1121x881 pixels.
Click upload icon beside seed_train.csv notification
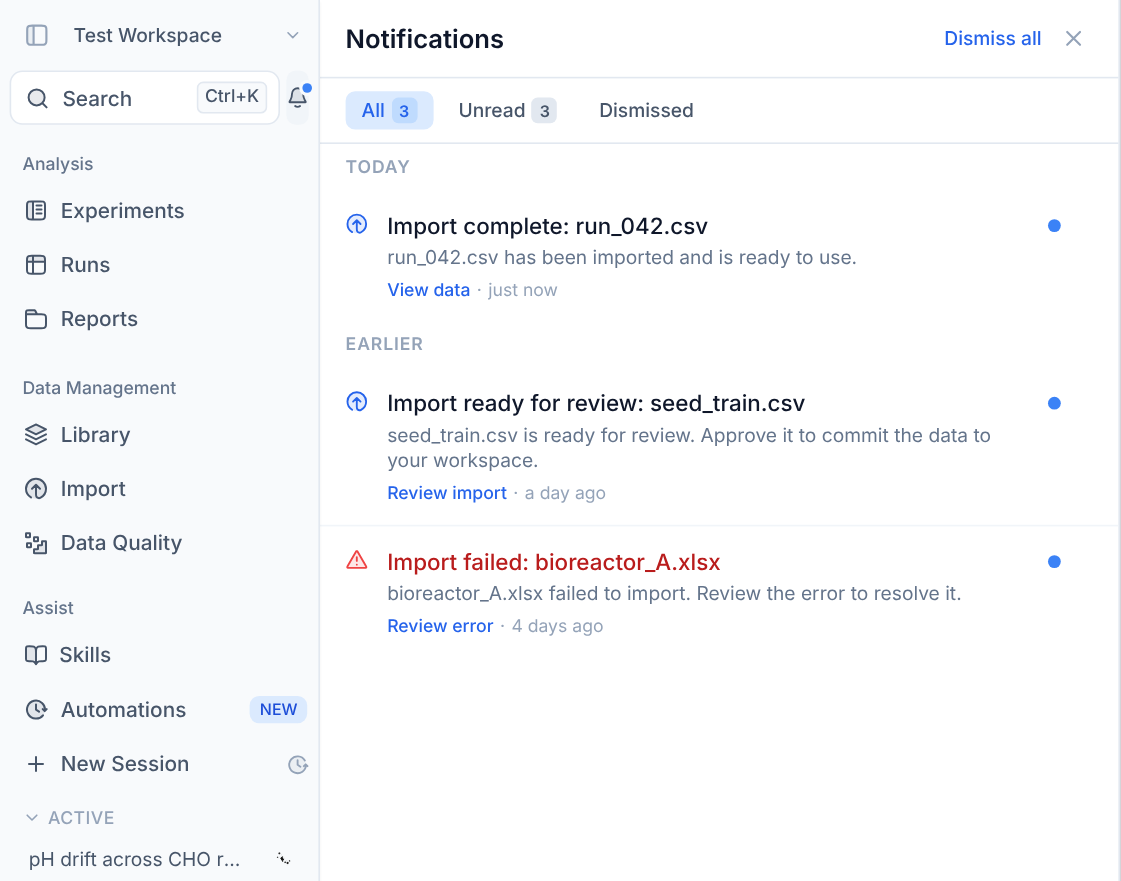(357, 402)
